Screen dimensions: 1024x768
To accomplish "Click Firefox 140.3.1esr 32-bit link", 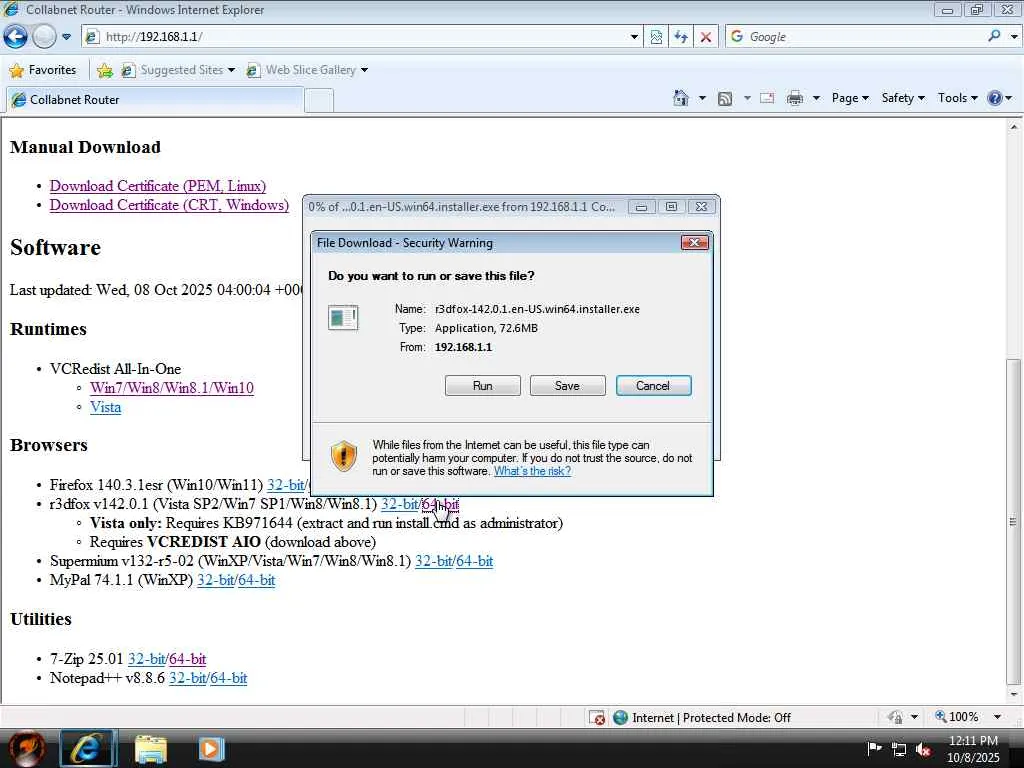I will 285,485.
